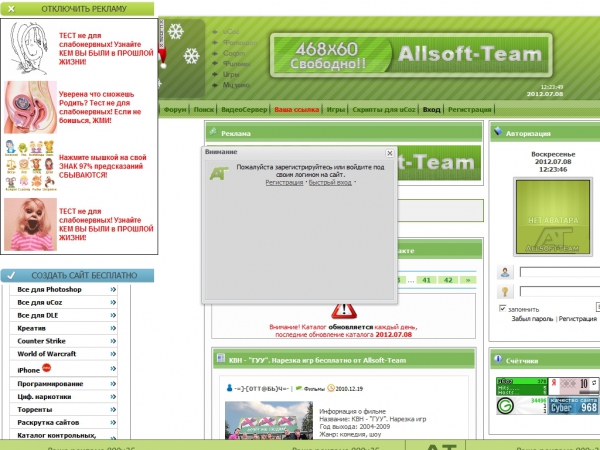
Task: Expand the Программирование category arrow
Action: coord(113,384)
